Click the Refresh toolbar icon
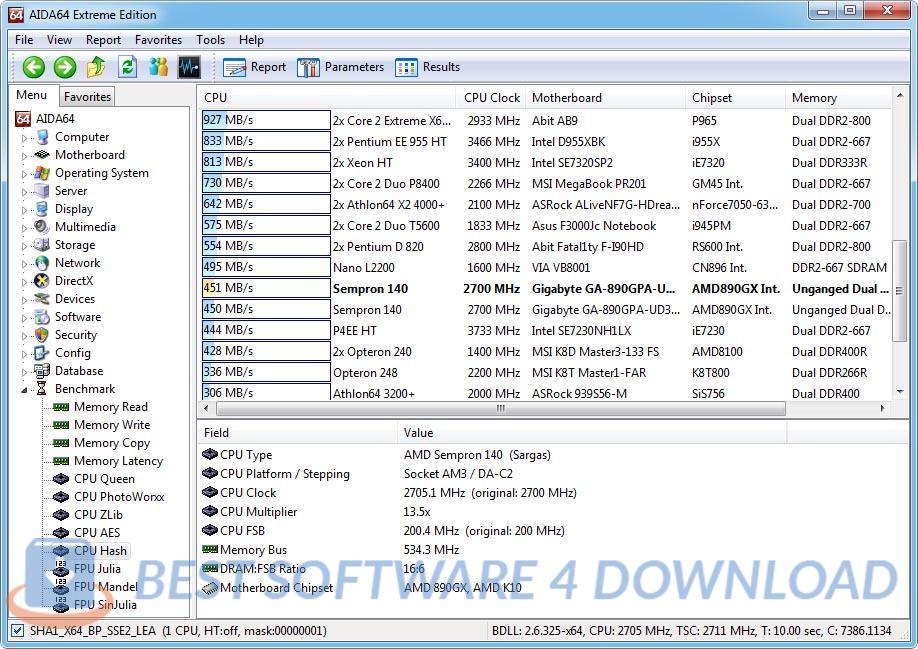 click(128, 67)
